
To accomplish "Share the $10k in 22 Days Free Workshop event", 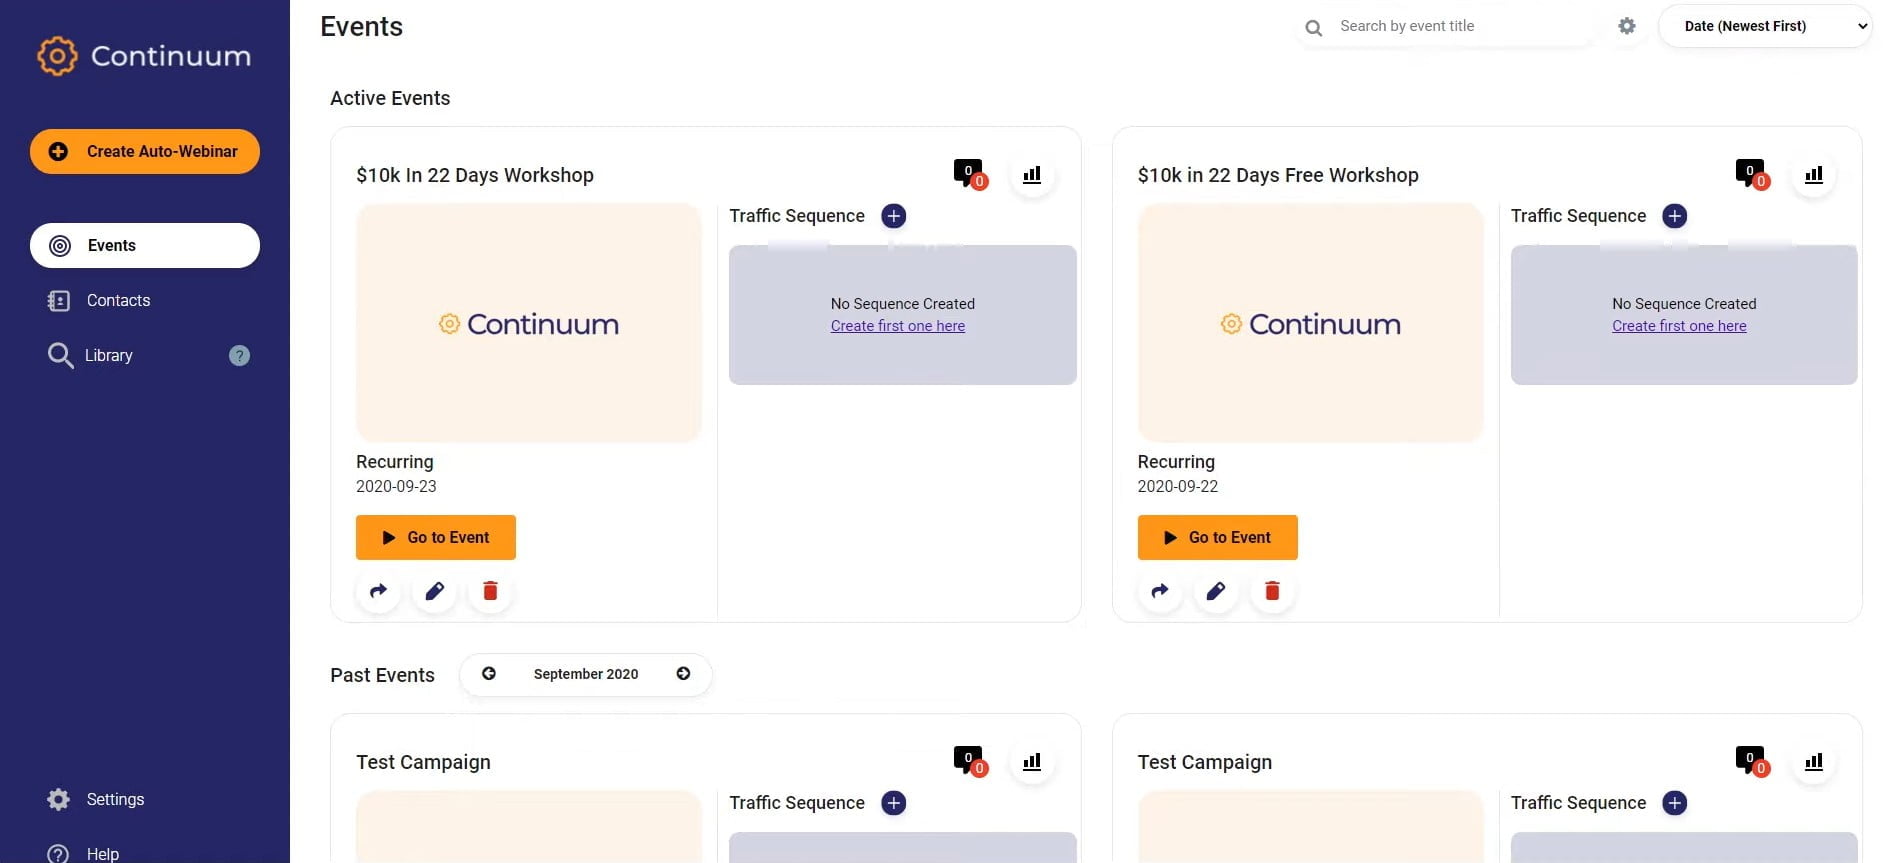I will tap(1160, 591).
